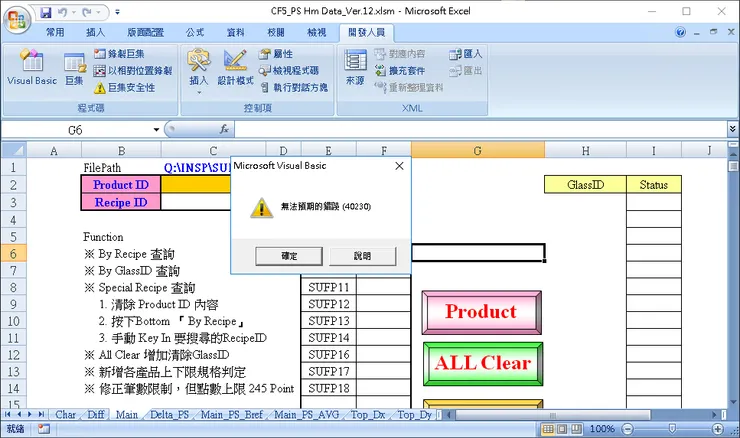Click the Undo arrow in the quick access toolbar
The height and width of the screenshot is (438, 740).
[x=63, y=12]
